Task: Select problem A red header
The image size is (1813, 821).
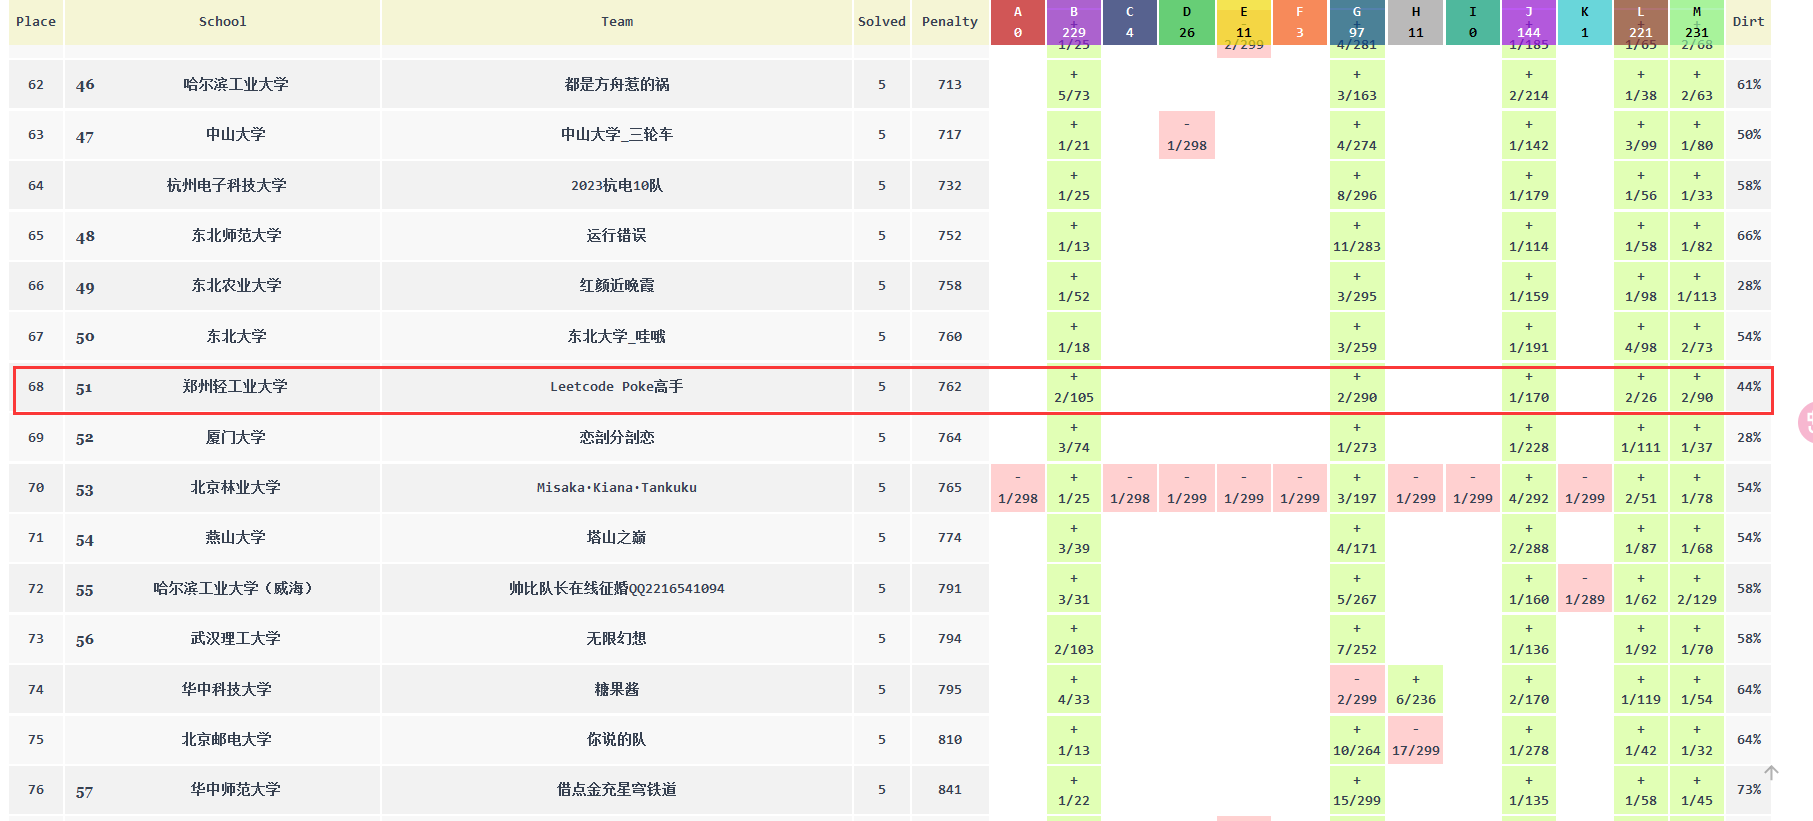Action: point(1018,22)
